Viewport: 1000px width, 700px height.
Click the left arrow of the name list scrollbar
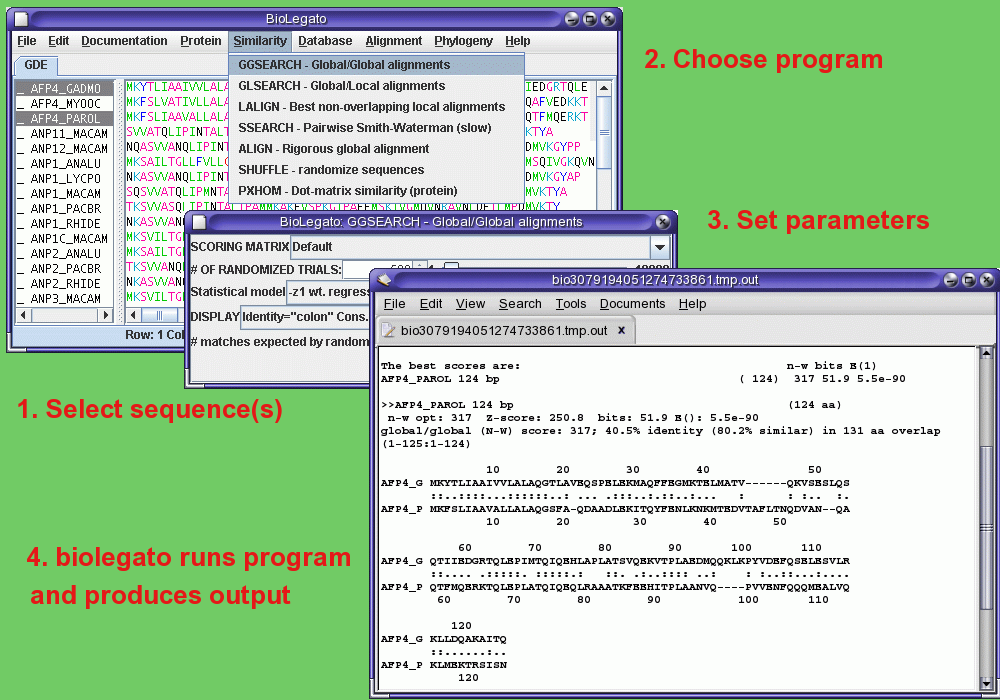(24, 315)
